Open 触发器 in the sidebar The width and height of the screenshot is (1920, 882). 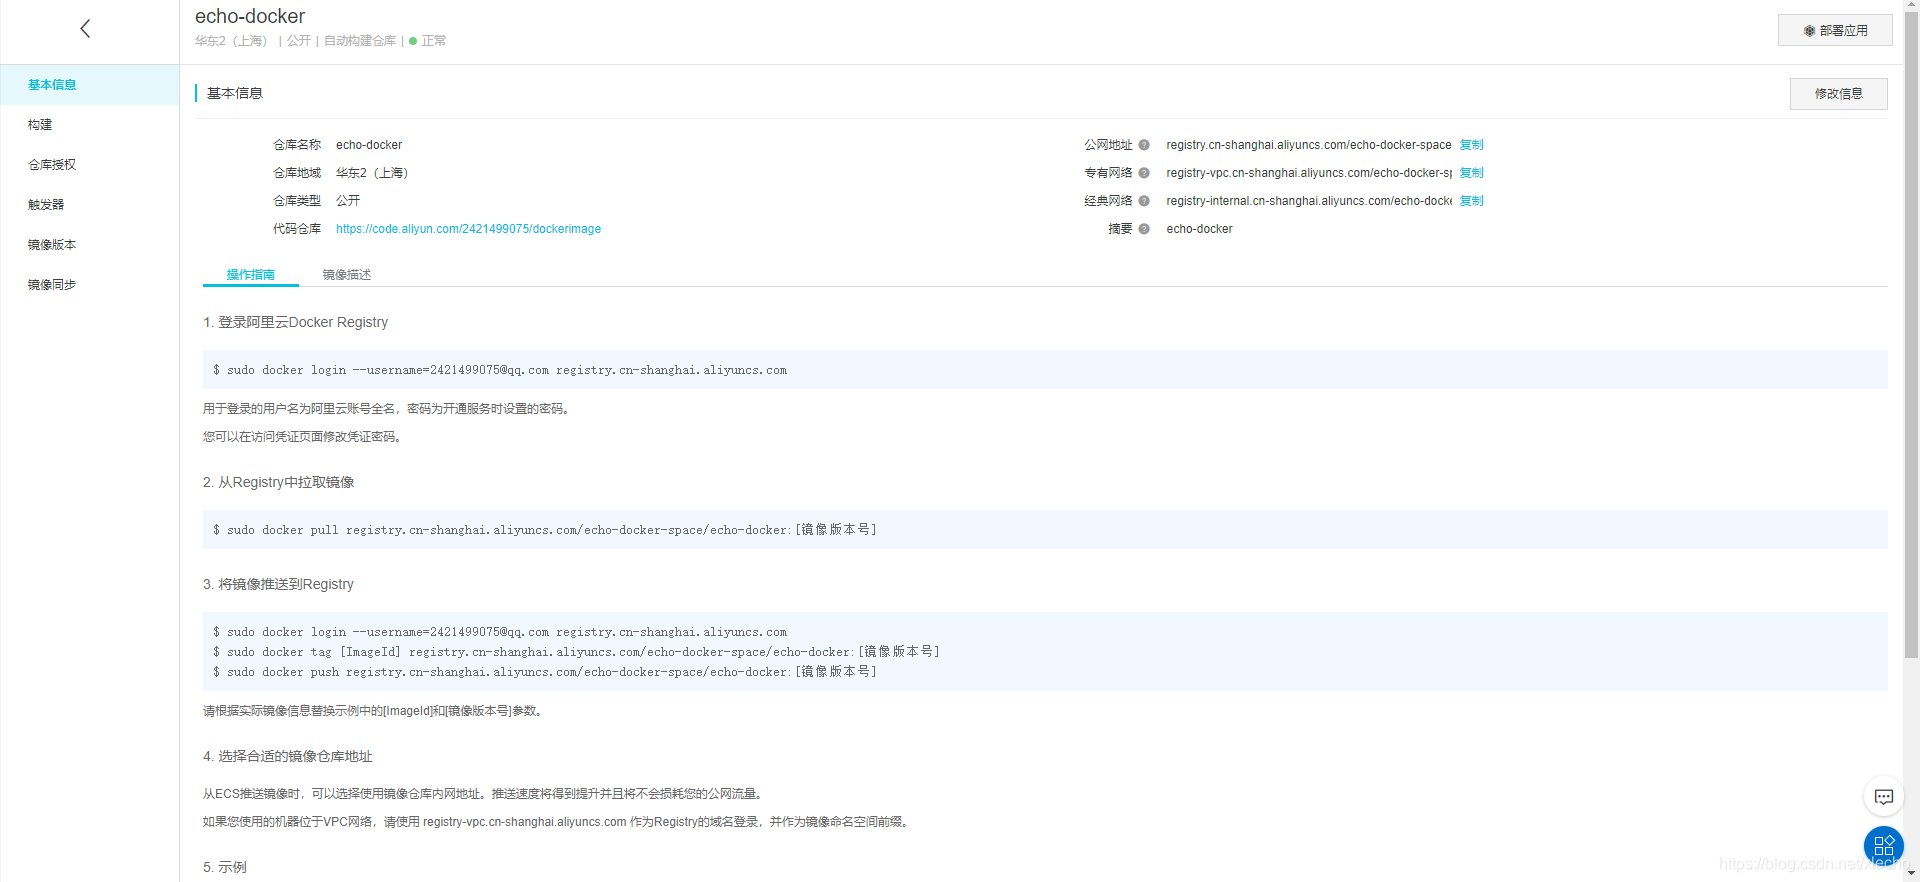tap(90, 205)
